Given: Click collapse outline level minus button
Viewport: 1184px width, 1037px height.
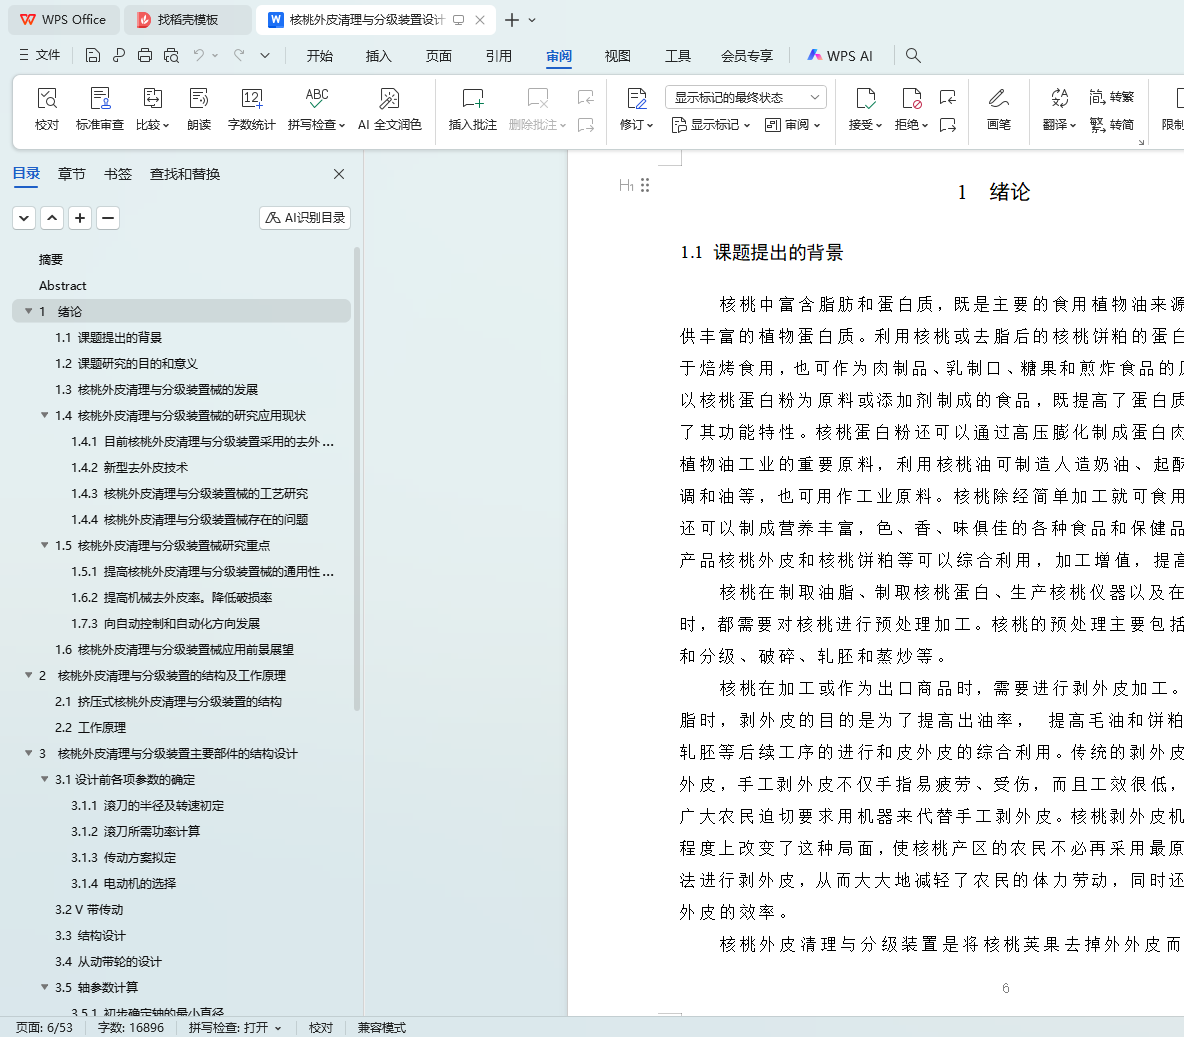Looking at the screenshot, I should pos(108,218).
